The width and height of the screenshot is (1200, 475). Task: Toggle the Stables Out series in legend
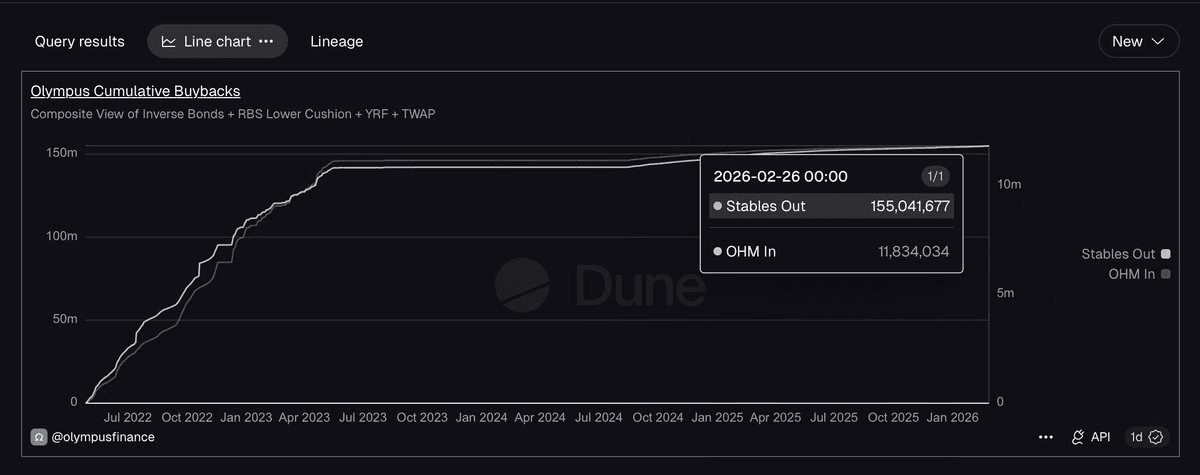[1118, 254]
